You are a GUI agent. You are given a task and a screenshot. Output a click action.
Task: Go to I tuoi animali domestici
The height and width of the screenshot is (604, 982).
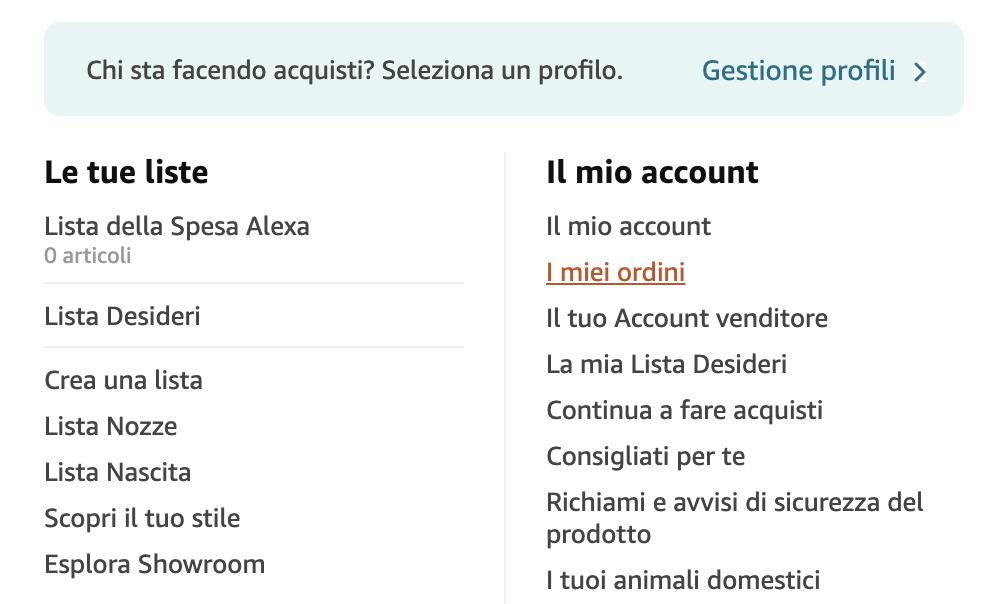682,580
